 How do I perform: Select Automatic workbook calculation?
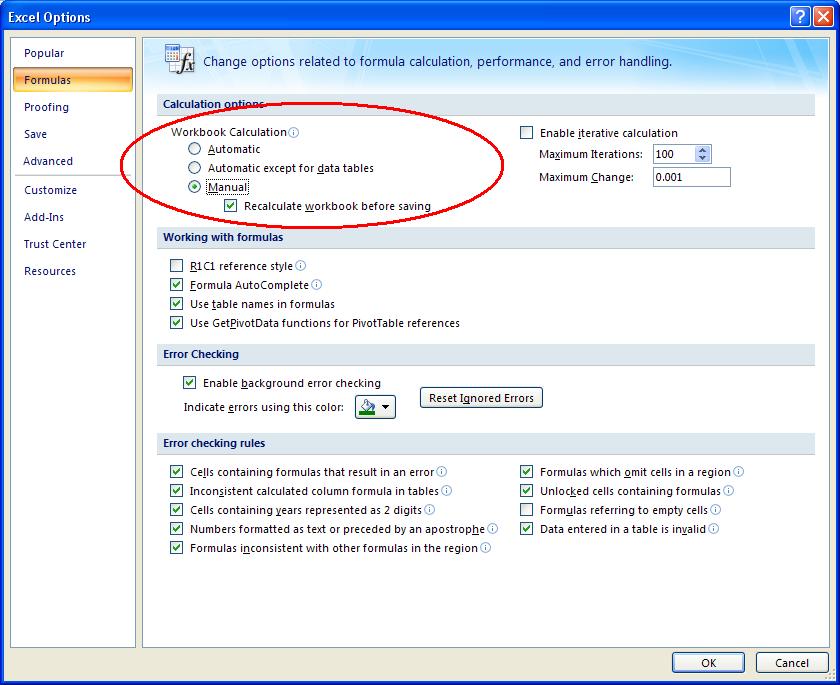pos(194,149)
